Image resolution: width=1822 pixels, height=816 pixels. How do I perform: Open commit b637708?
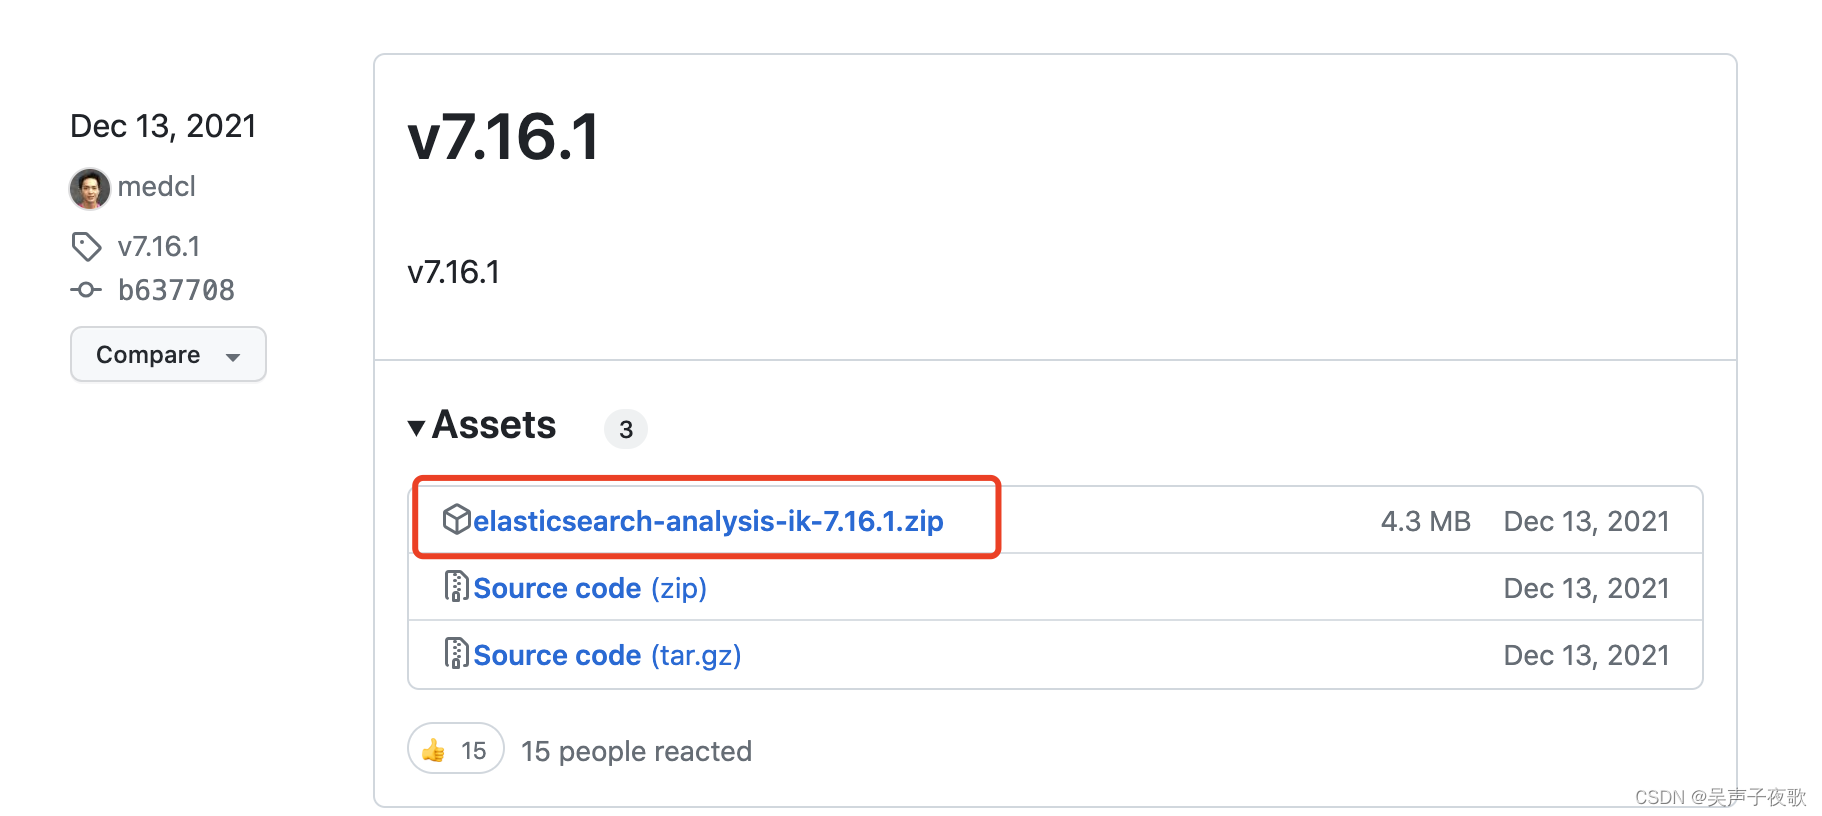(176, 290)
